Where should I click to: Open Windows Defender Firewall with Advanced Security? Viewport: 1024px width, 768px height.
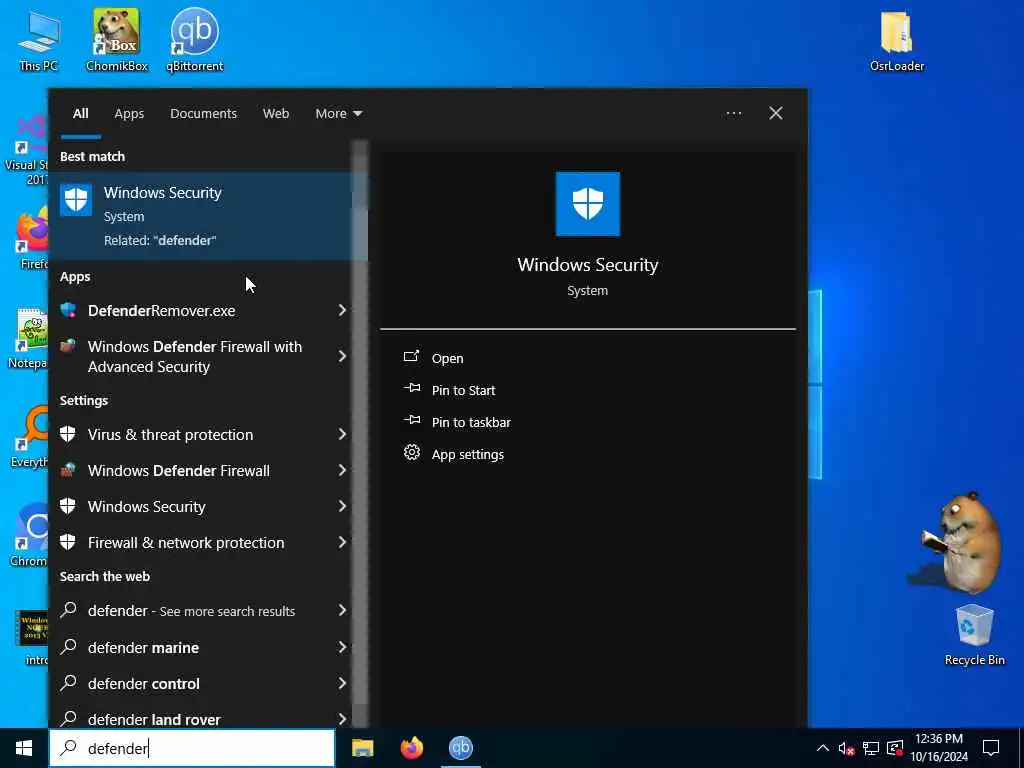pyautogui.click(x=195, y=357)
